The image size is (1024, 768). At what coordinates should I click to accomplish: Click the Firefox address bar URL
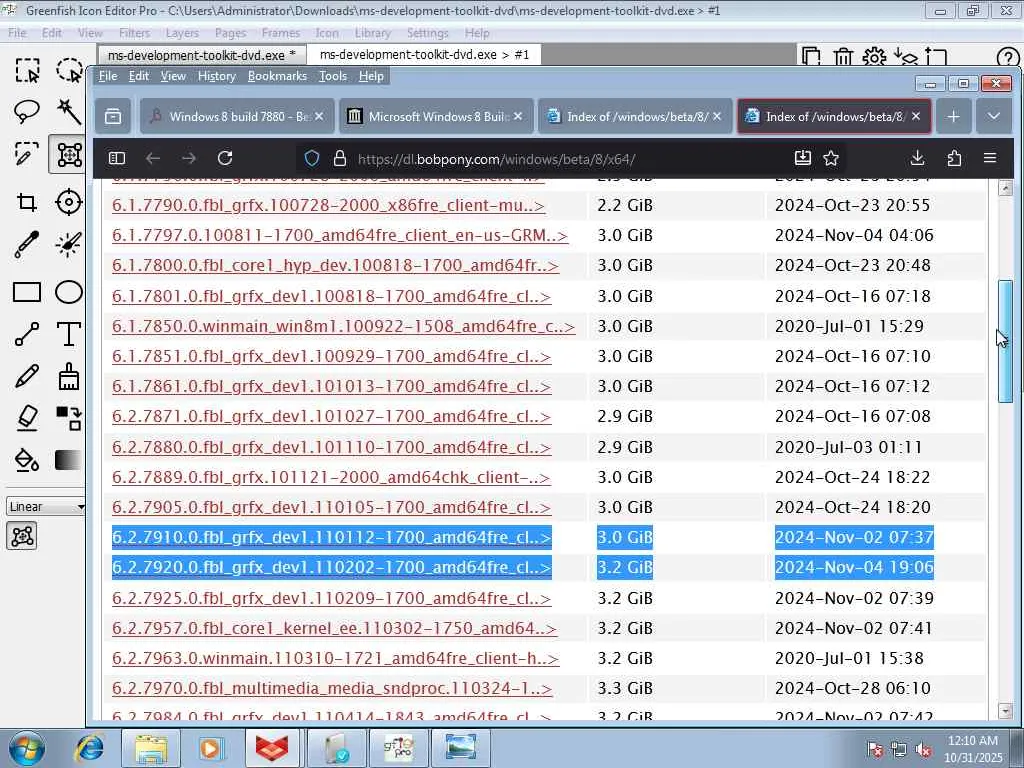click(x=496, y=159)
